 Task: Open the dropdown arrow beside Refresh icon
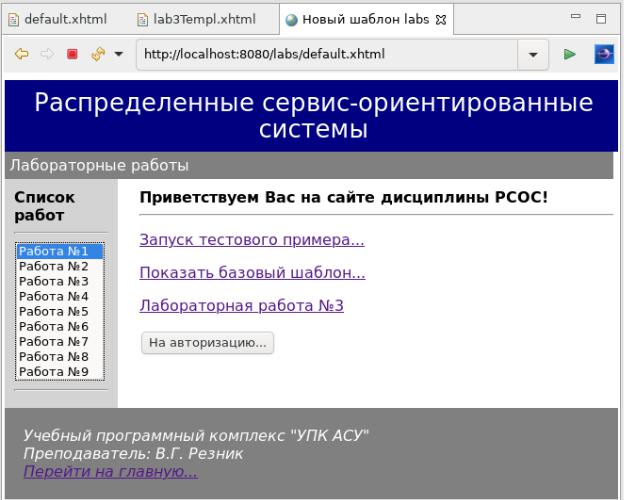pos(119,54)
